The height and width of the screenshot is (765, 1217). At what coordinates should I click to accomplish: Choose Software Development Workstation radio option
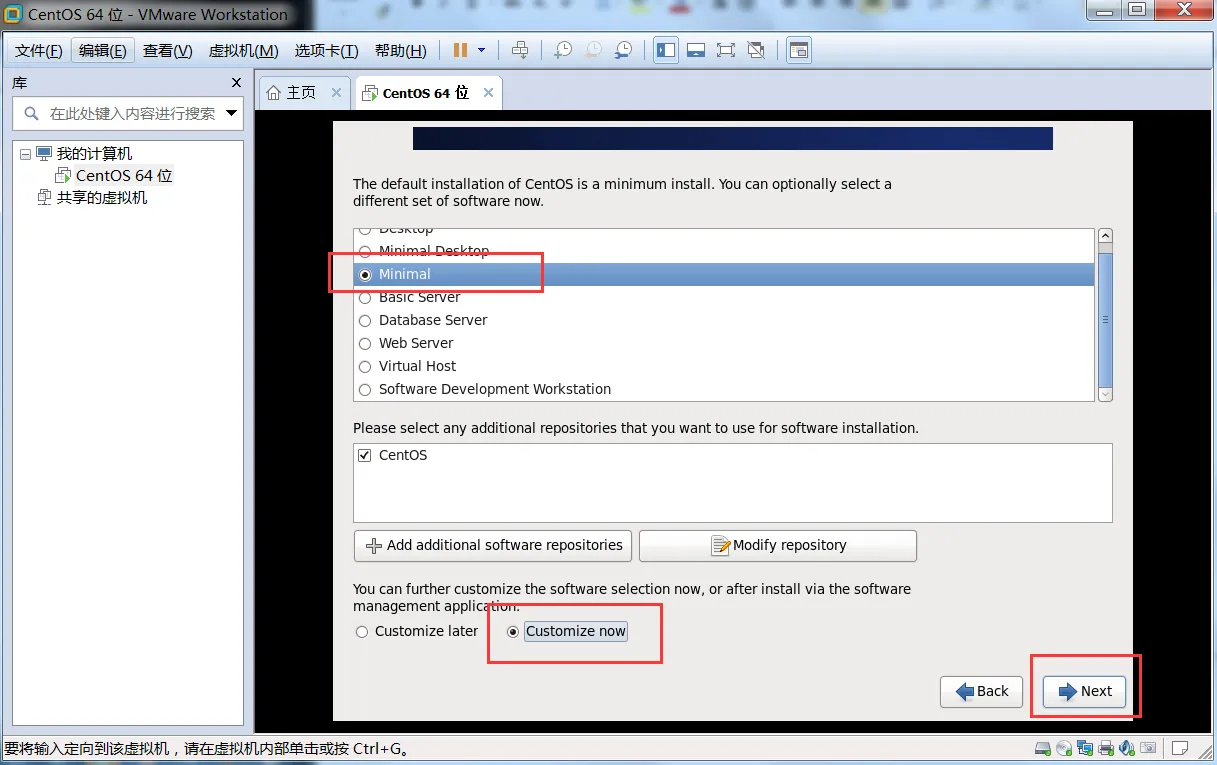[x=365, y=390]
